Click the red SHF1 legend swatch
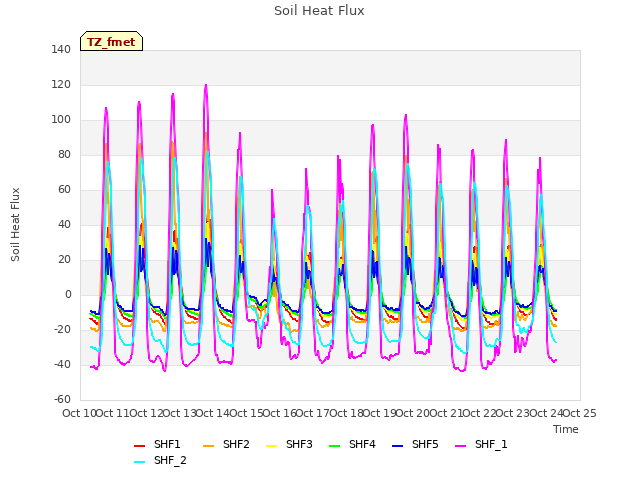This screenshot has width=640, height=480. pos(140,446)
